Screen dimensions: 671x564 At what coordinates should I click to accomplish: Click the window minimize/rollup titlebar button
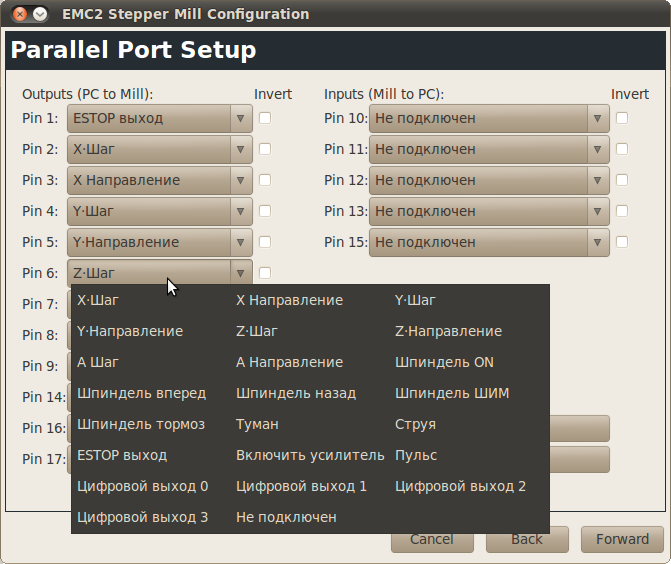coord(39,14)
